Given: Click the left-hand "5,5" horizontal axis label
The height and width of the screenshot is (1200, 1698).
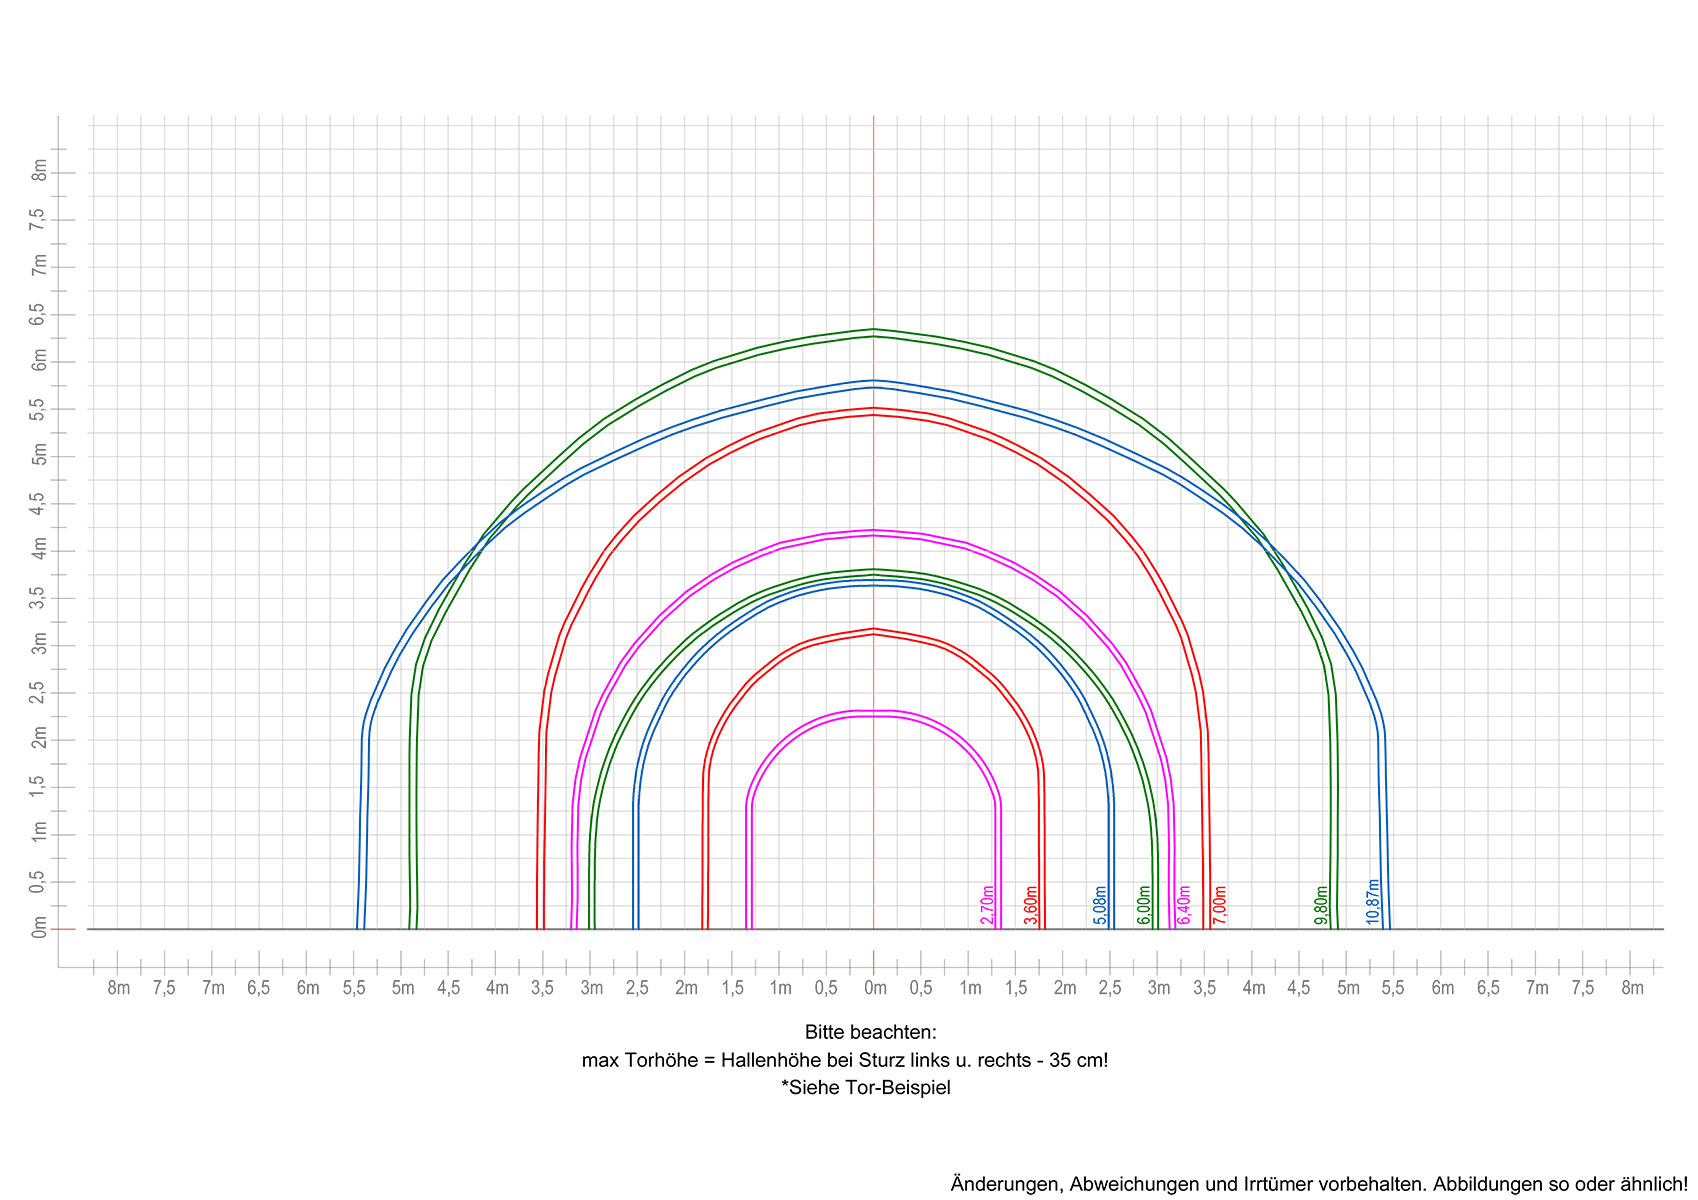Looking at the screenshot, I should (354, 988).
